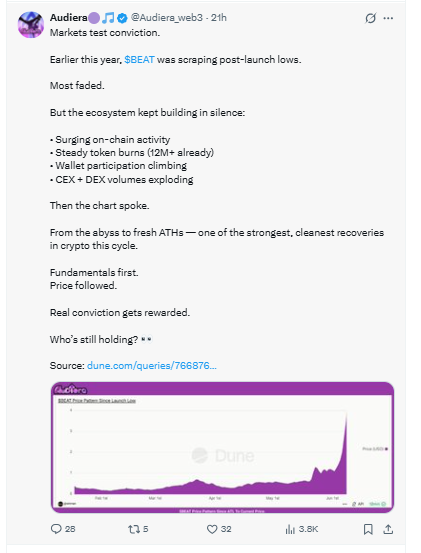The image size is (421, 553).
Task: Click the chart title under Audiera logo
Action: (x=97, y=401)
